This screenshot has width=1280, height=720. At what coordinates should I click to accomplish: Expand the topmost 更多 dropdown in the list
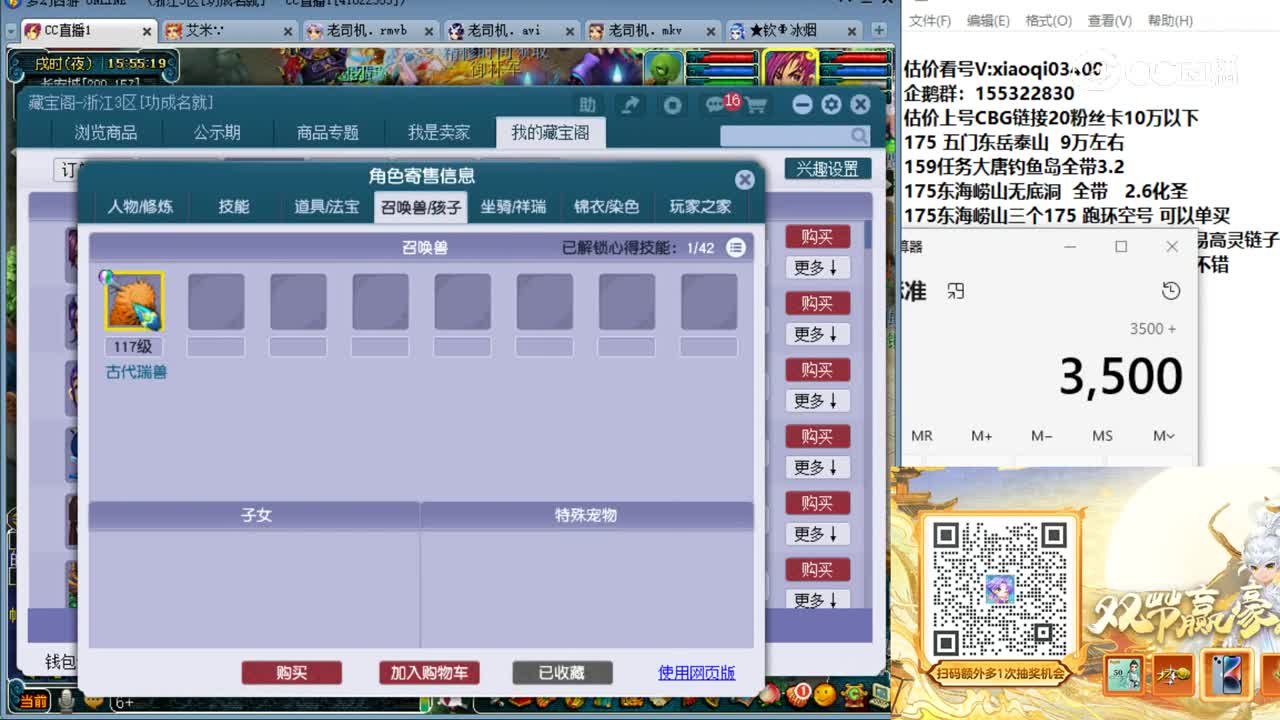(817, 268)
